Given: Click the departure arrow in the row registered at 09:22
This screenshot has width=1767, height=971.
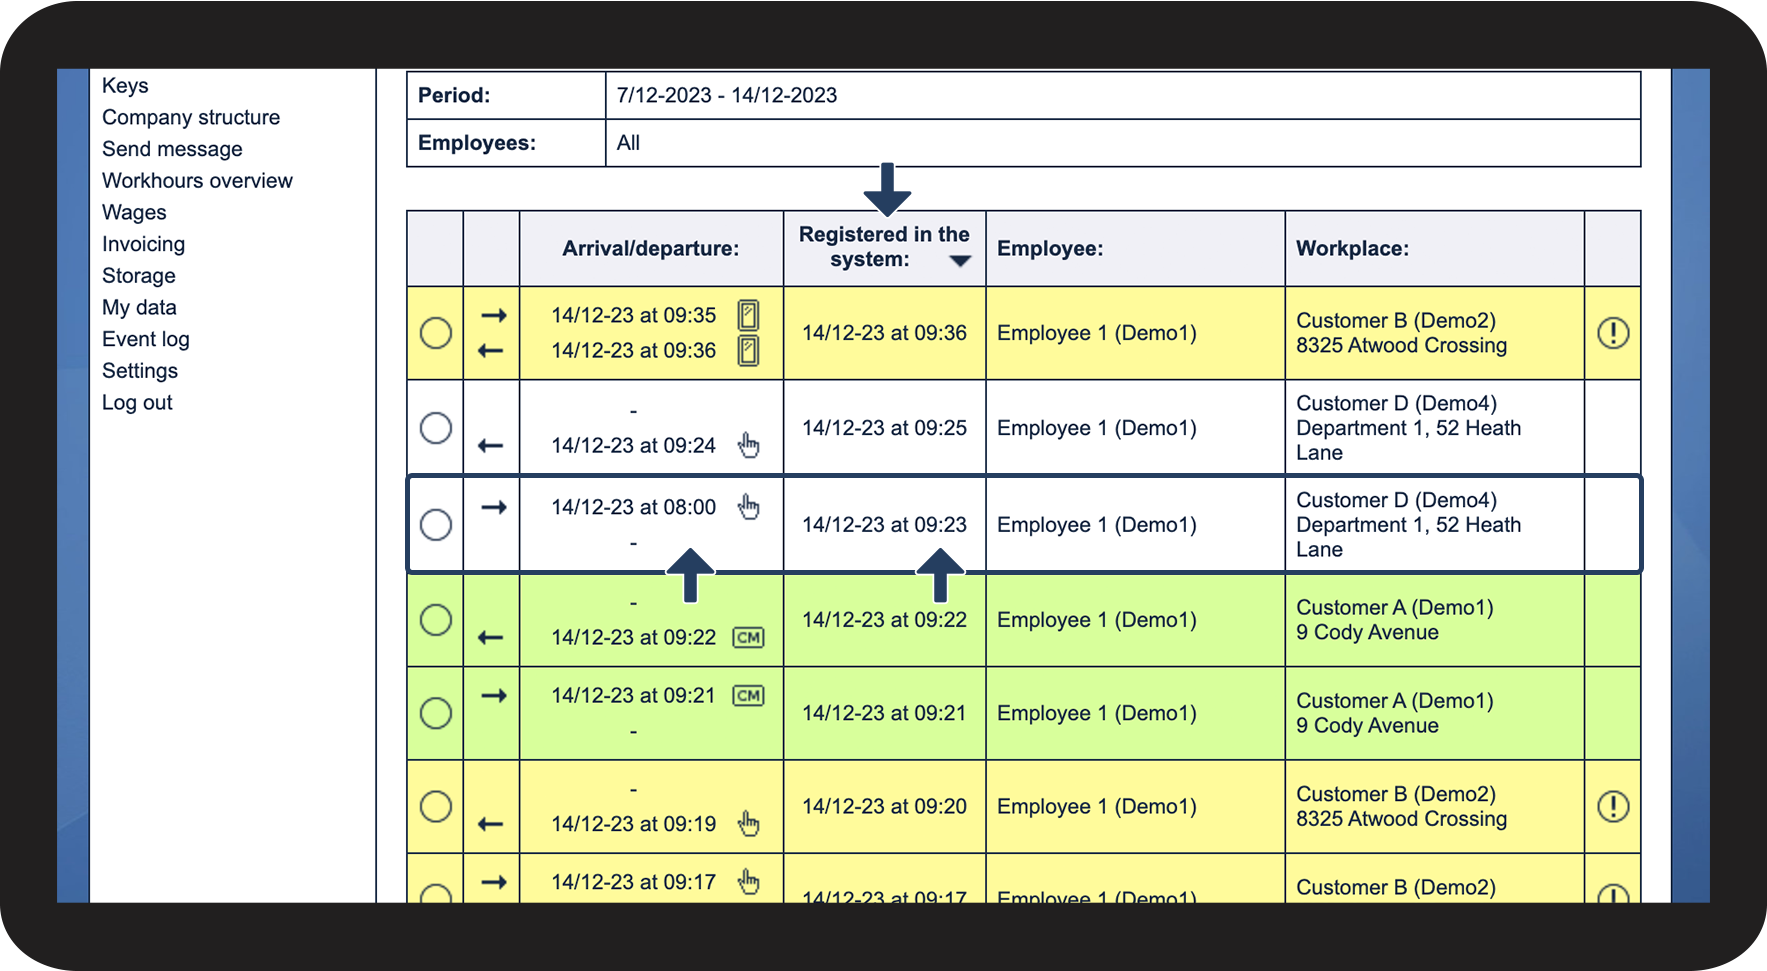Looking at the screenshot, I should (490, 637).
